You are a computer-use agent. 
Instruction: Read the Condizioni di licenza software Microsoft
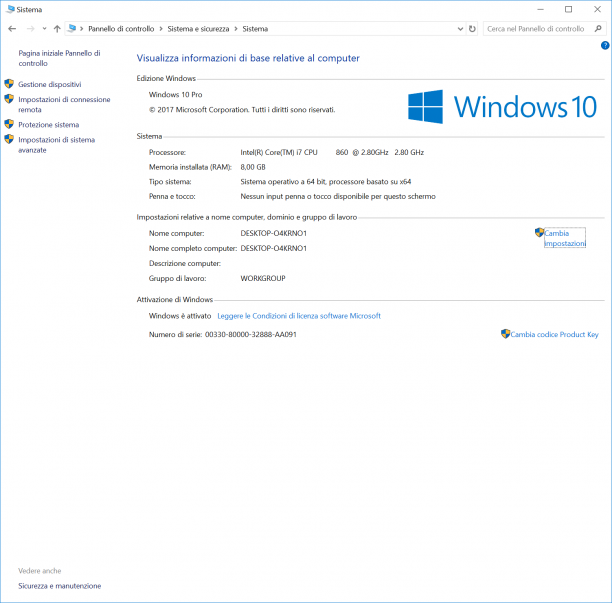coord(299,316)
